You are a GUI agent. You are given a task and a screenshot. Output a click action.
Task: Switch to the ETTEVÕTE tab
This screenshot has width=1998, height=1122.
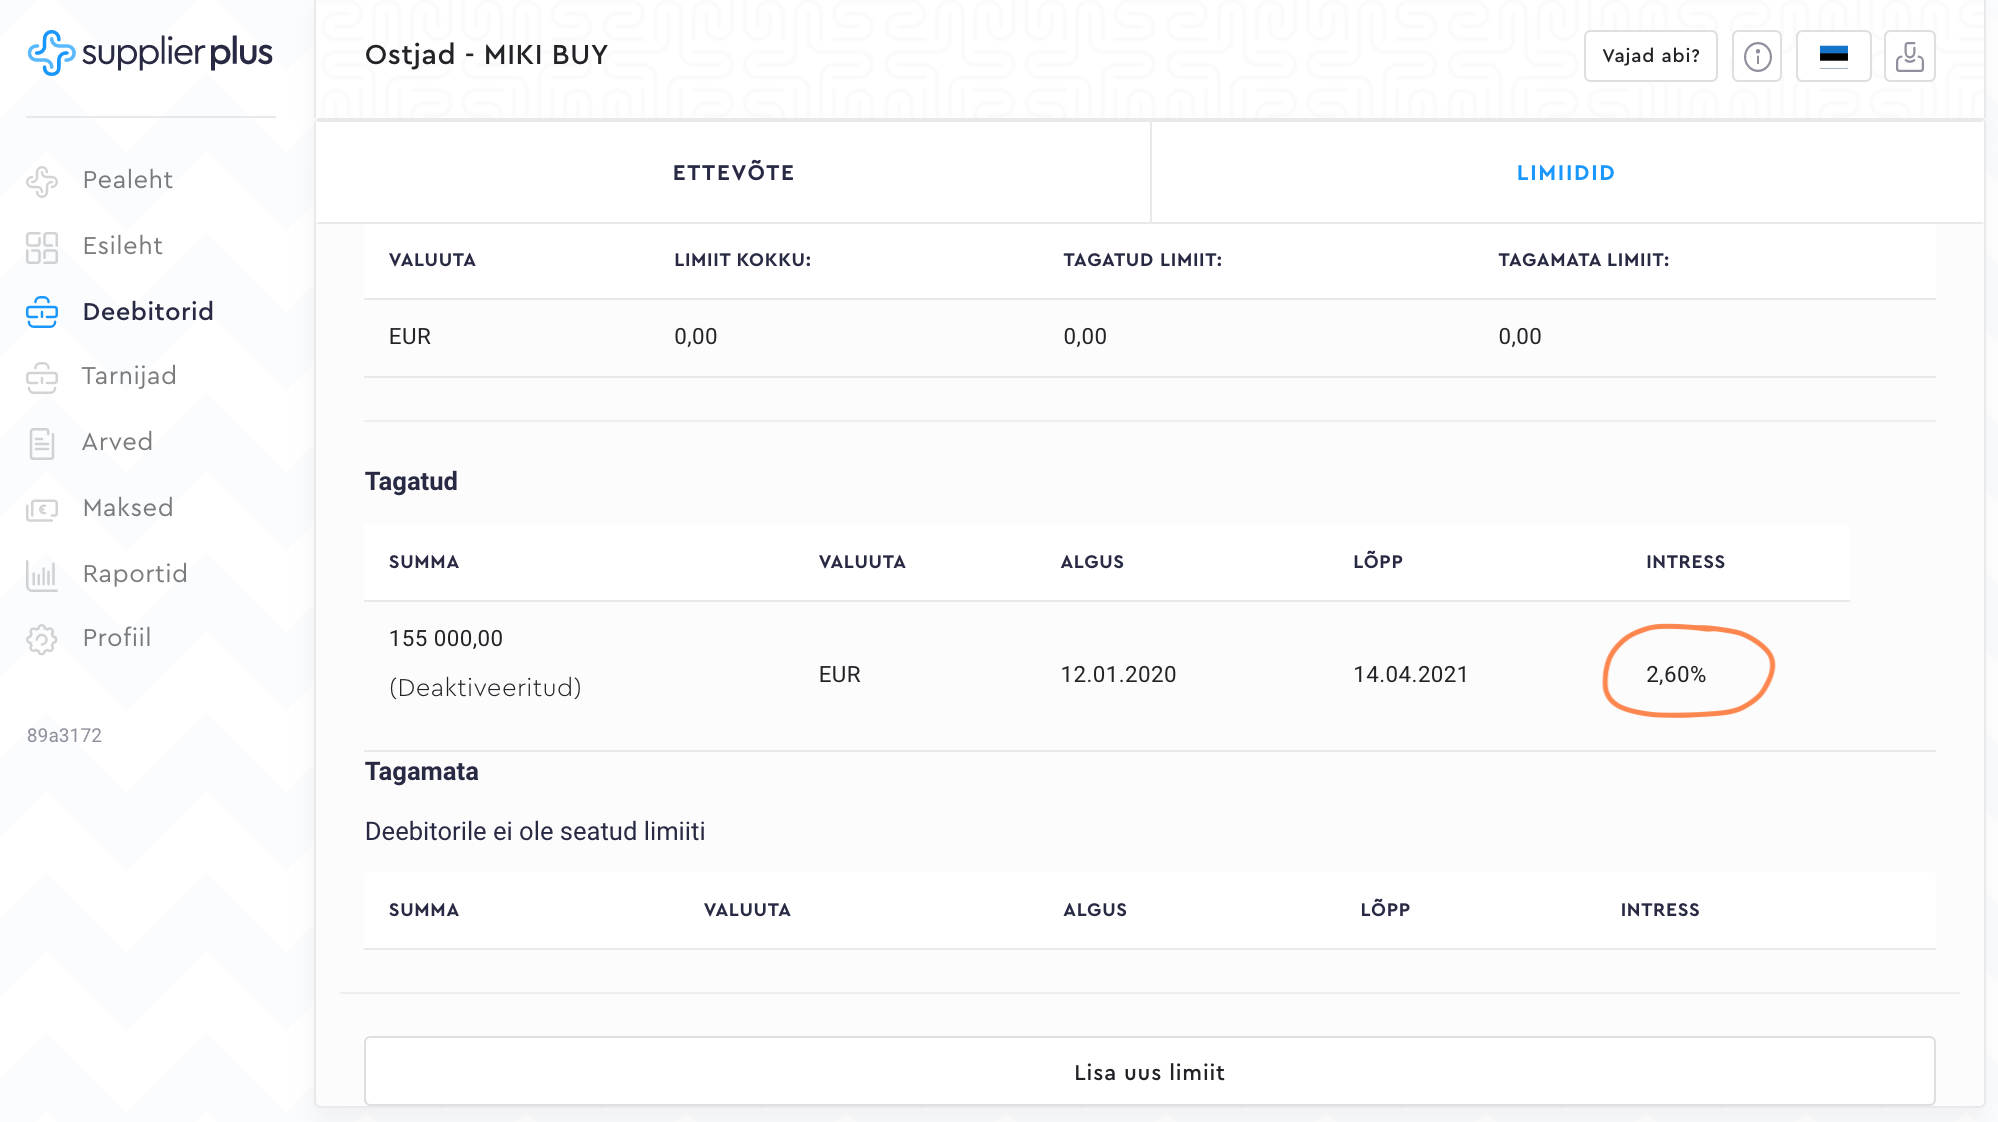(733, 173)
